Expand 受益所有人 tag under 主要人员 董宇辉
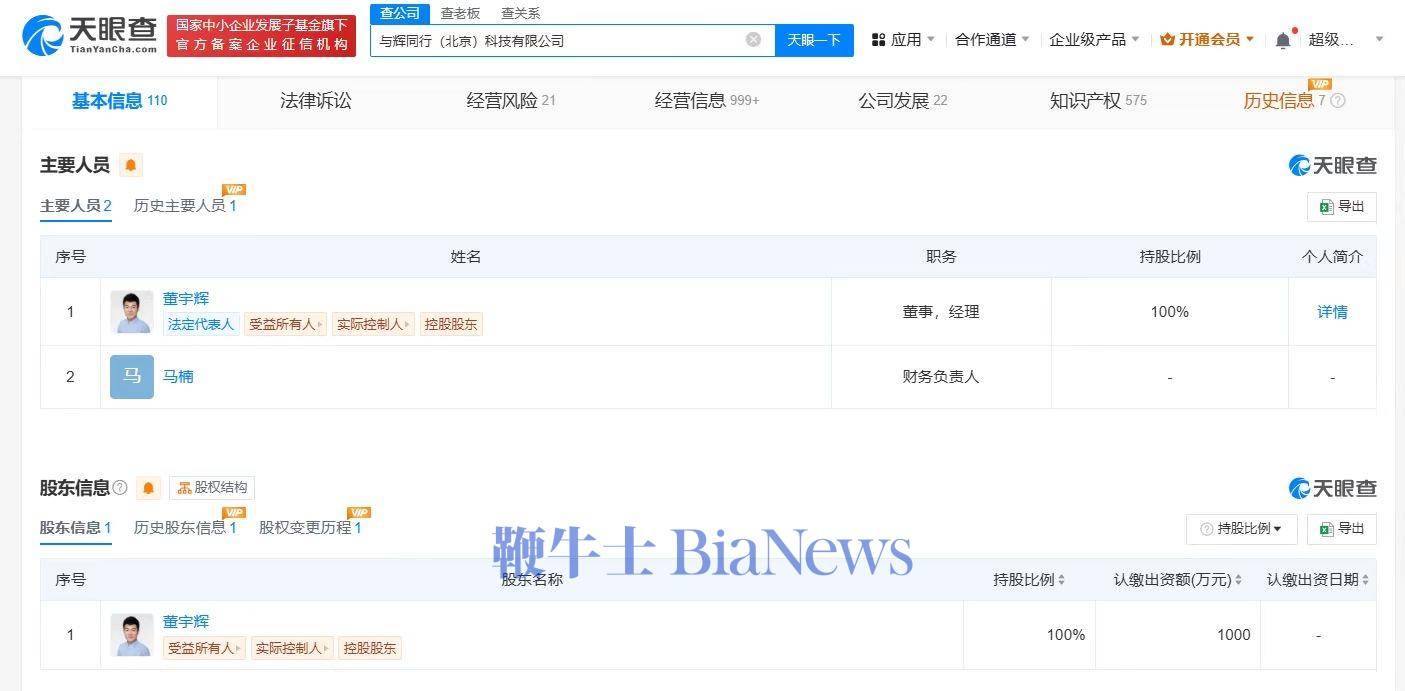The image size is (1405, 691). 285,324
